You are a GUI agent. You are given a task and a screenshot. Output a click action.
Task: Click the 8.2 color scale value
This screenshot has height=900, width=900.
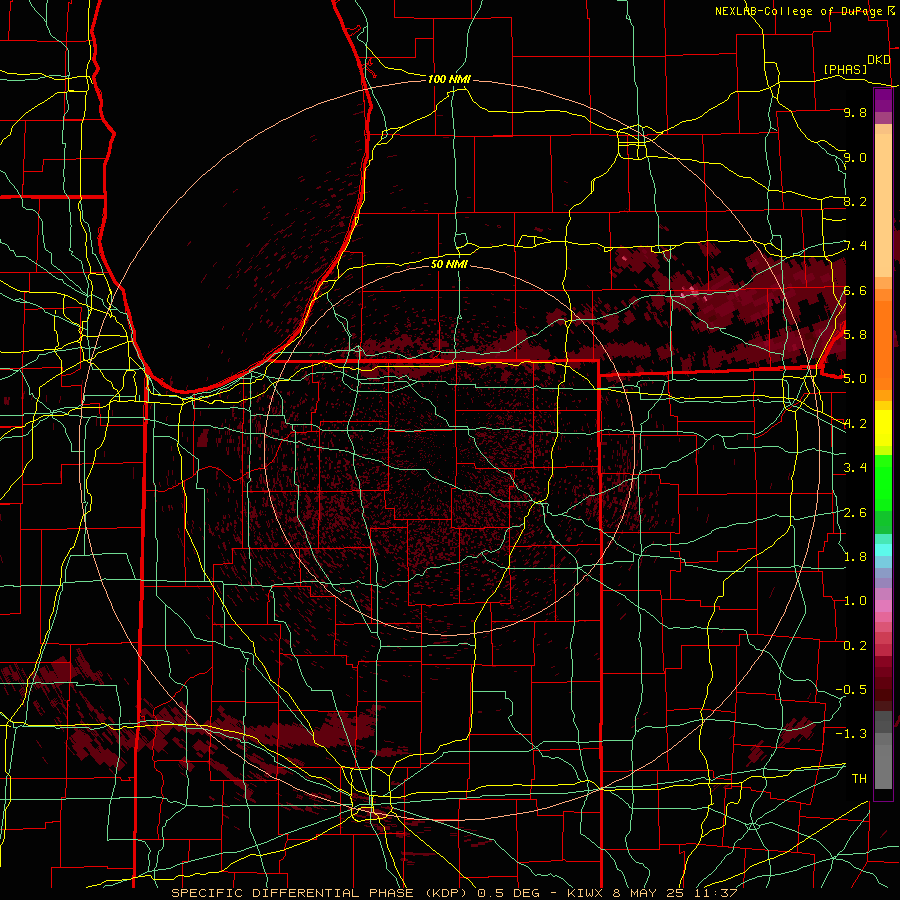(855, 201)
